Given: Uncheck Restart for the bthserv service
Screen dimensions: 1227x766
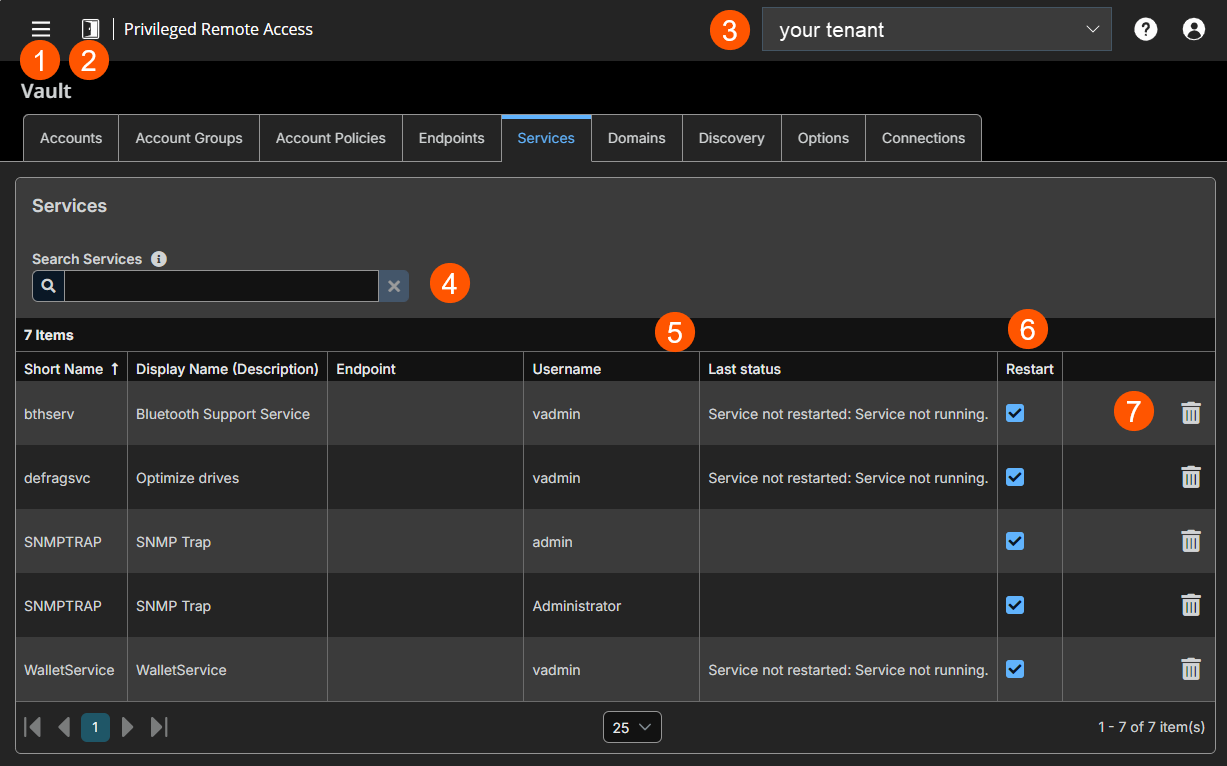Looking at the screenshot, I should (x=1014, y=412).
